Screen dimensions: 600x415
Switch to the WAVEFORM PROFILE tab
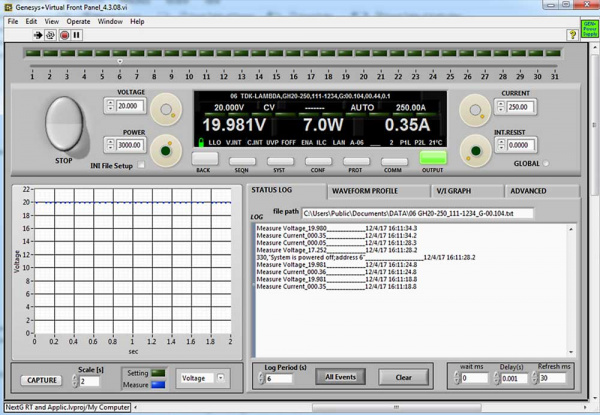point(379,191)
